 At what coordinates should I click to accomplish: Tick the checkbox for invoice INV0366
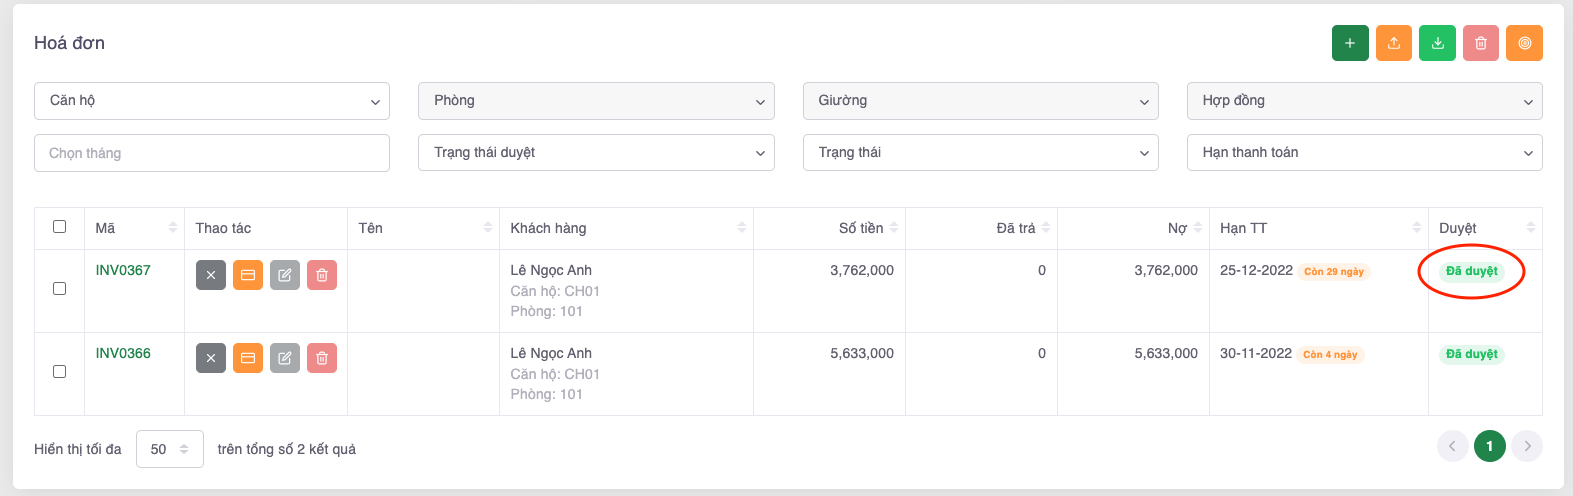[x=60, y=371]
